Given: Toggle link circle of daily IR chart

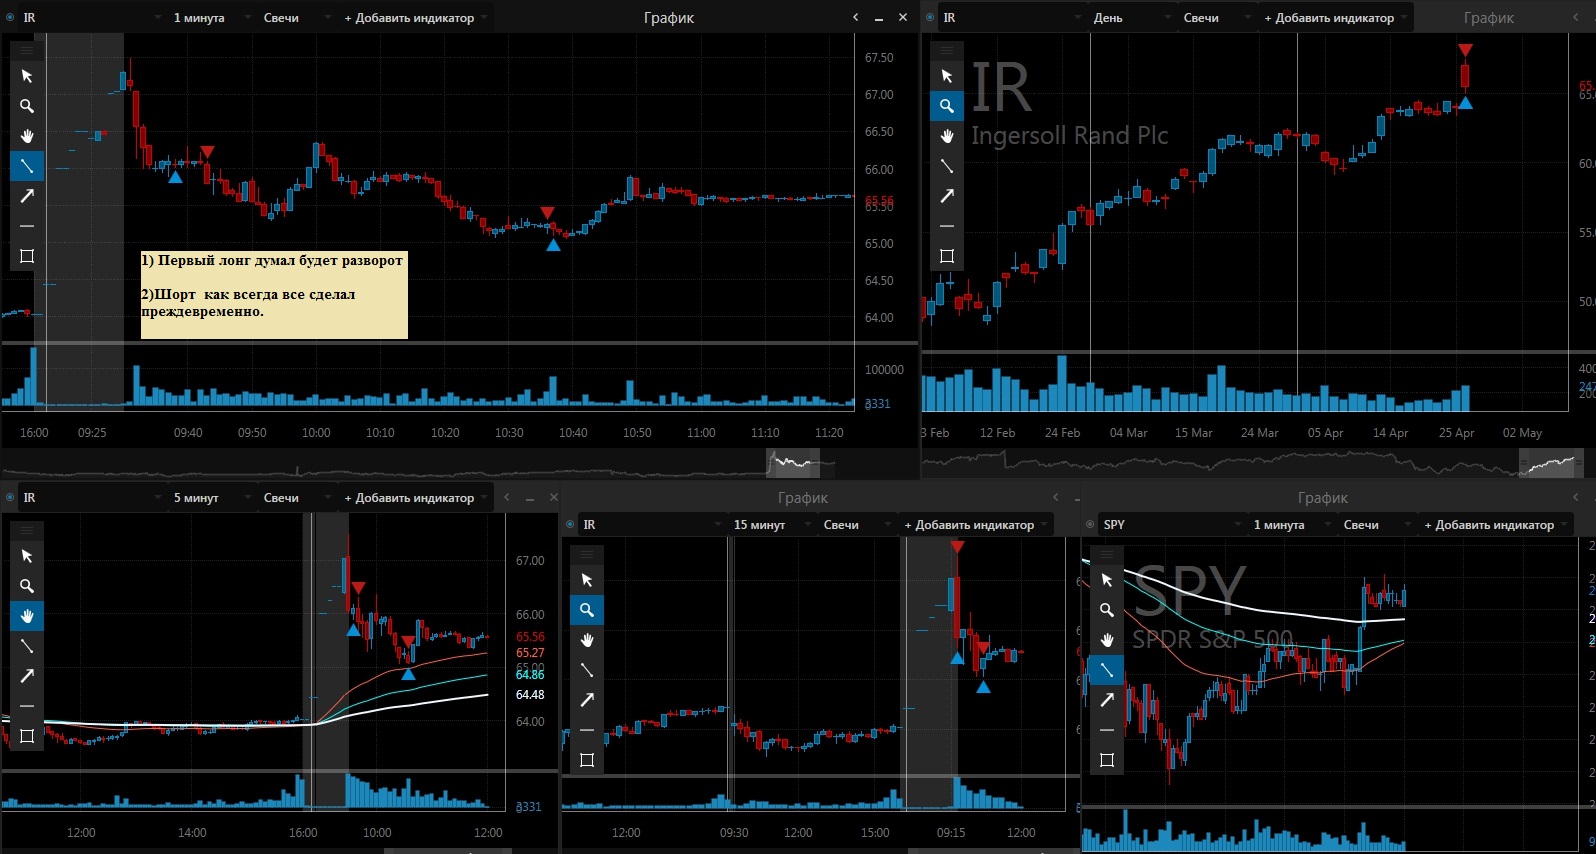Looking at the screenshot, I should 931,17.
